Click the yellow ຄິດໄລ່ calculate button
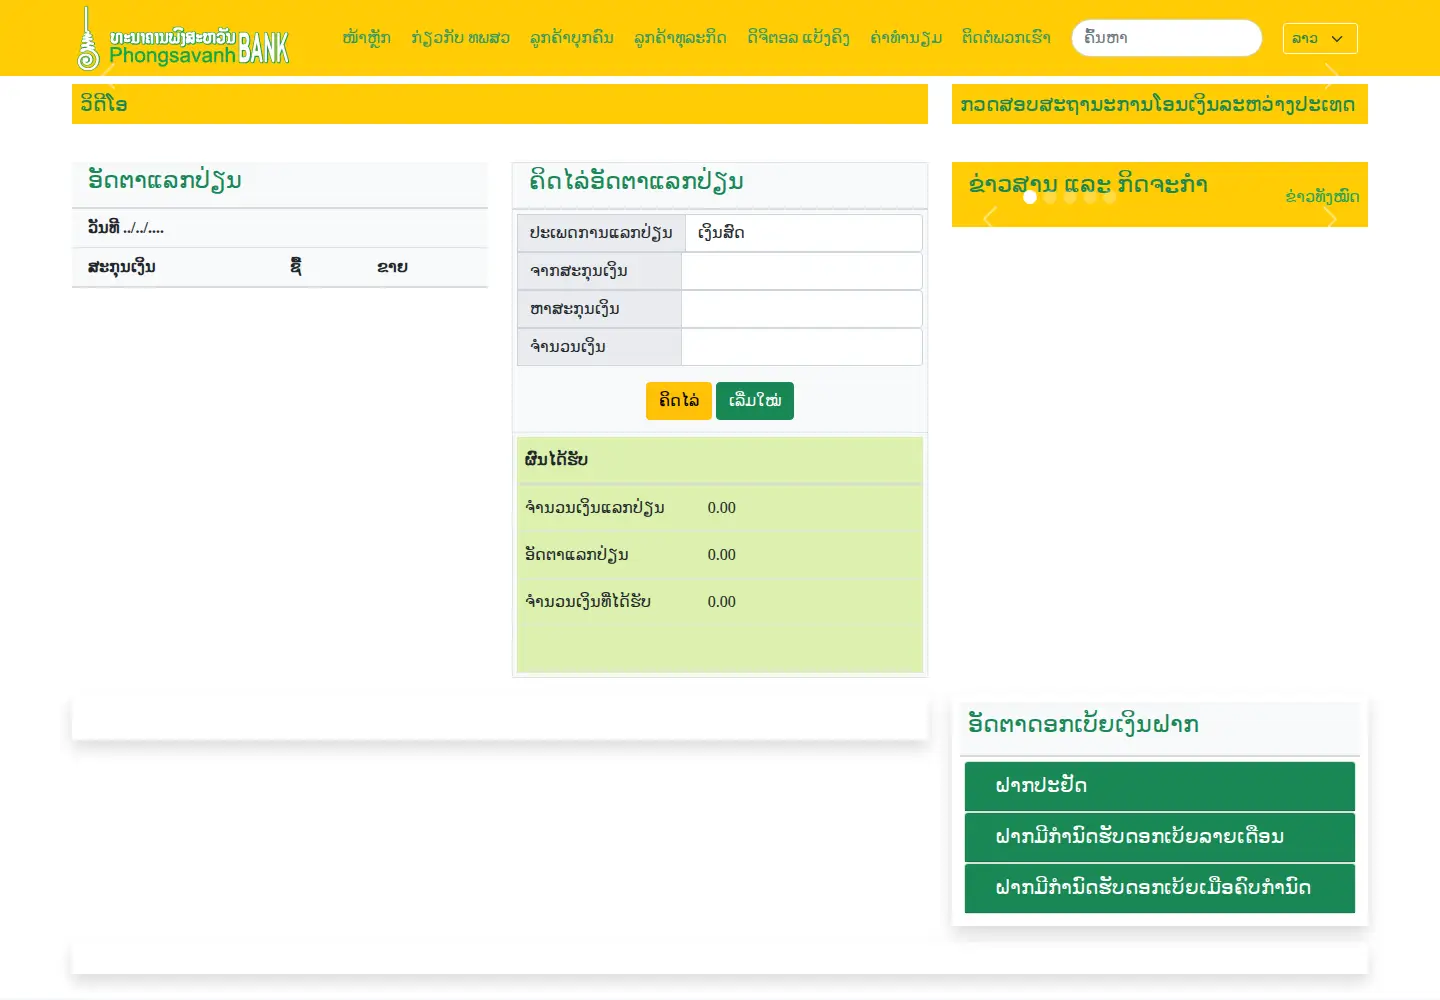The width and height of the screenshot is (1440, 1000). pos(679,401)
